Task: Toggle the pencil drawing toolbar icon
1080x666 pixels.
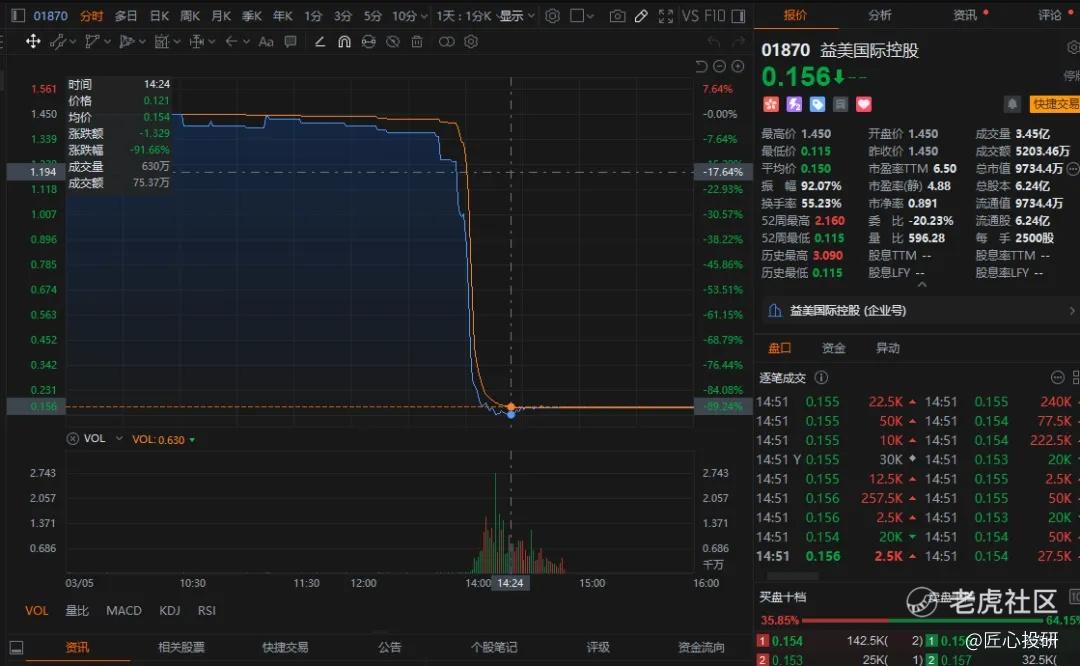Action: tap(641, 15)
